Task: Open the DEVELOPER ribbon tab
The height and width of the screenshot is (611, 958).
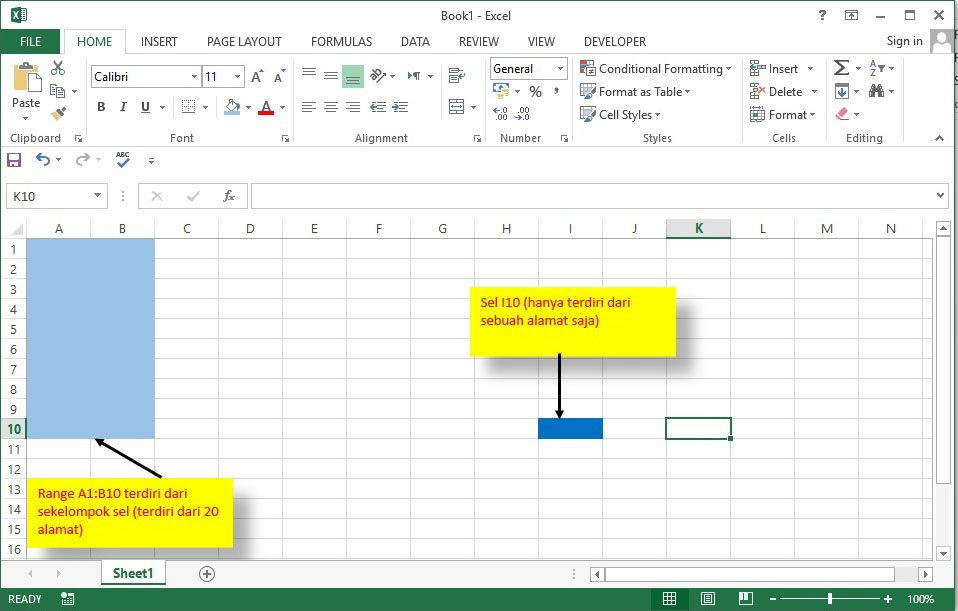Action: click(x=614, y=41)
